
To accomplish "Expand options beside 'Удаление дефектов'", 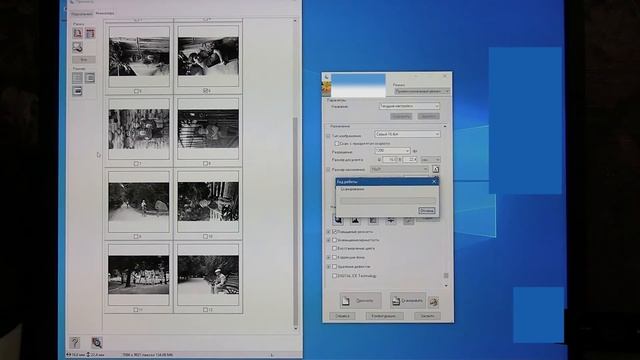I will pyautogui.click(x=329, y=267).
